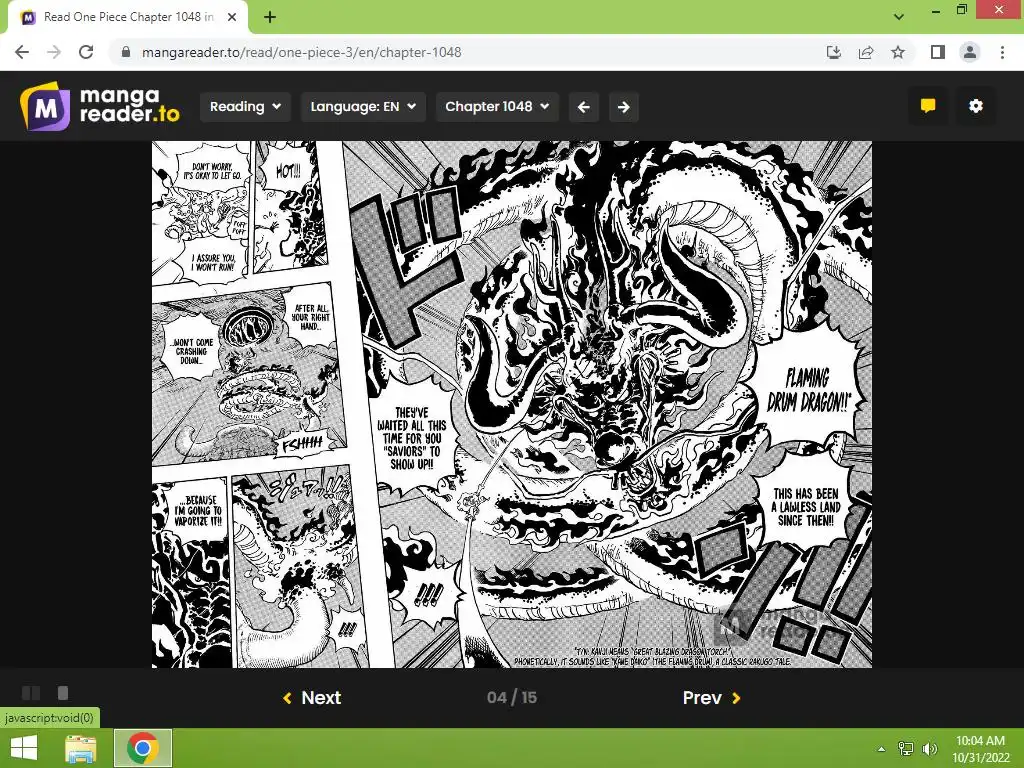1024x768 pixels.
Task: Click the address bar URL
Action: pos(302,52)
